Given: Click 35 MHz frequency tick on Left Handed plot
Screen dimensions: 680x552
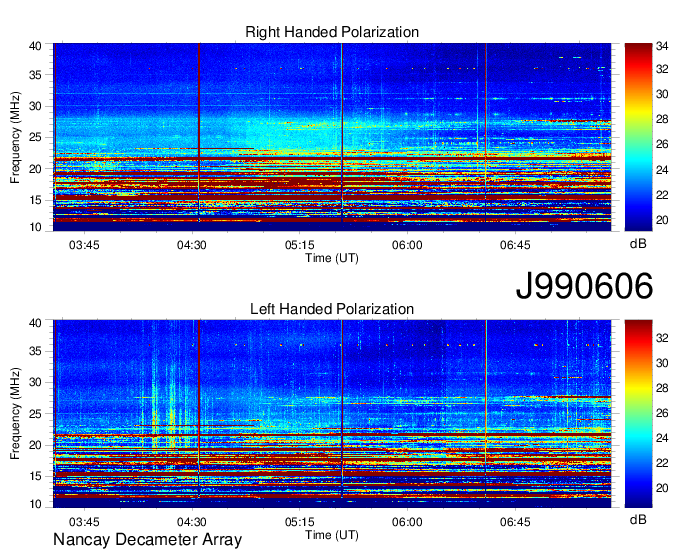Looking at the screenshot, I should 36,351.
